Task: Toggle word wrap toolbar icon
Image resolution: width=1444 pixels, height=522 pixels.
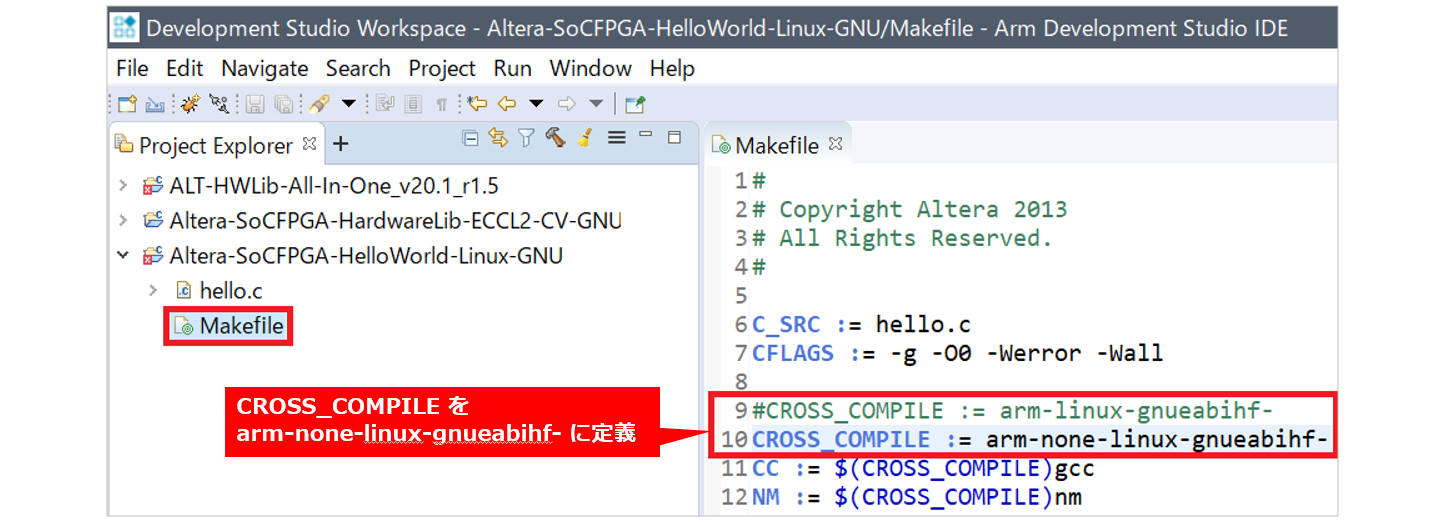Action: [384, 103]
